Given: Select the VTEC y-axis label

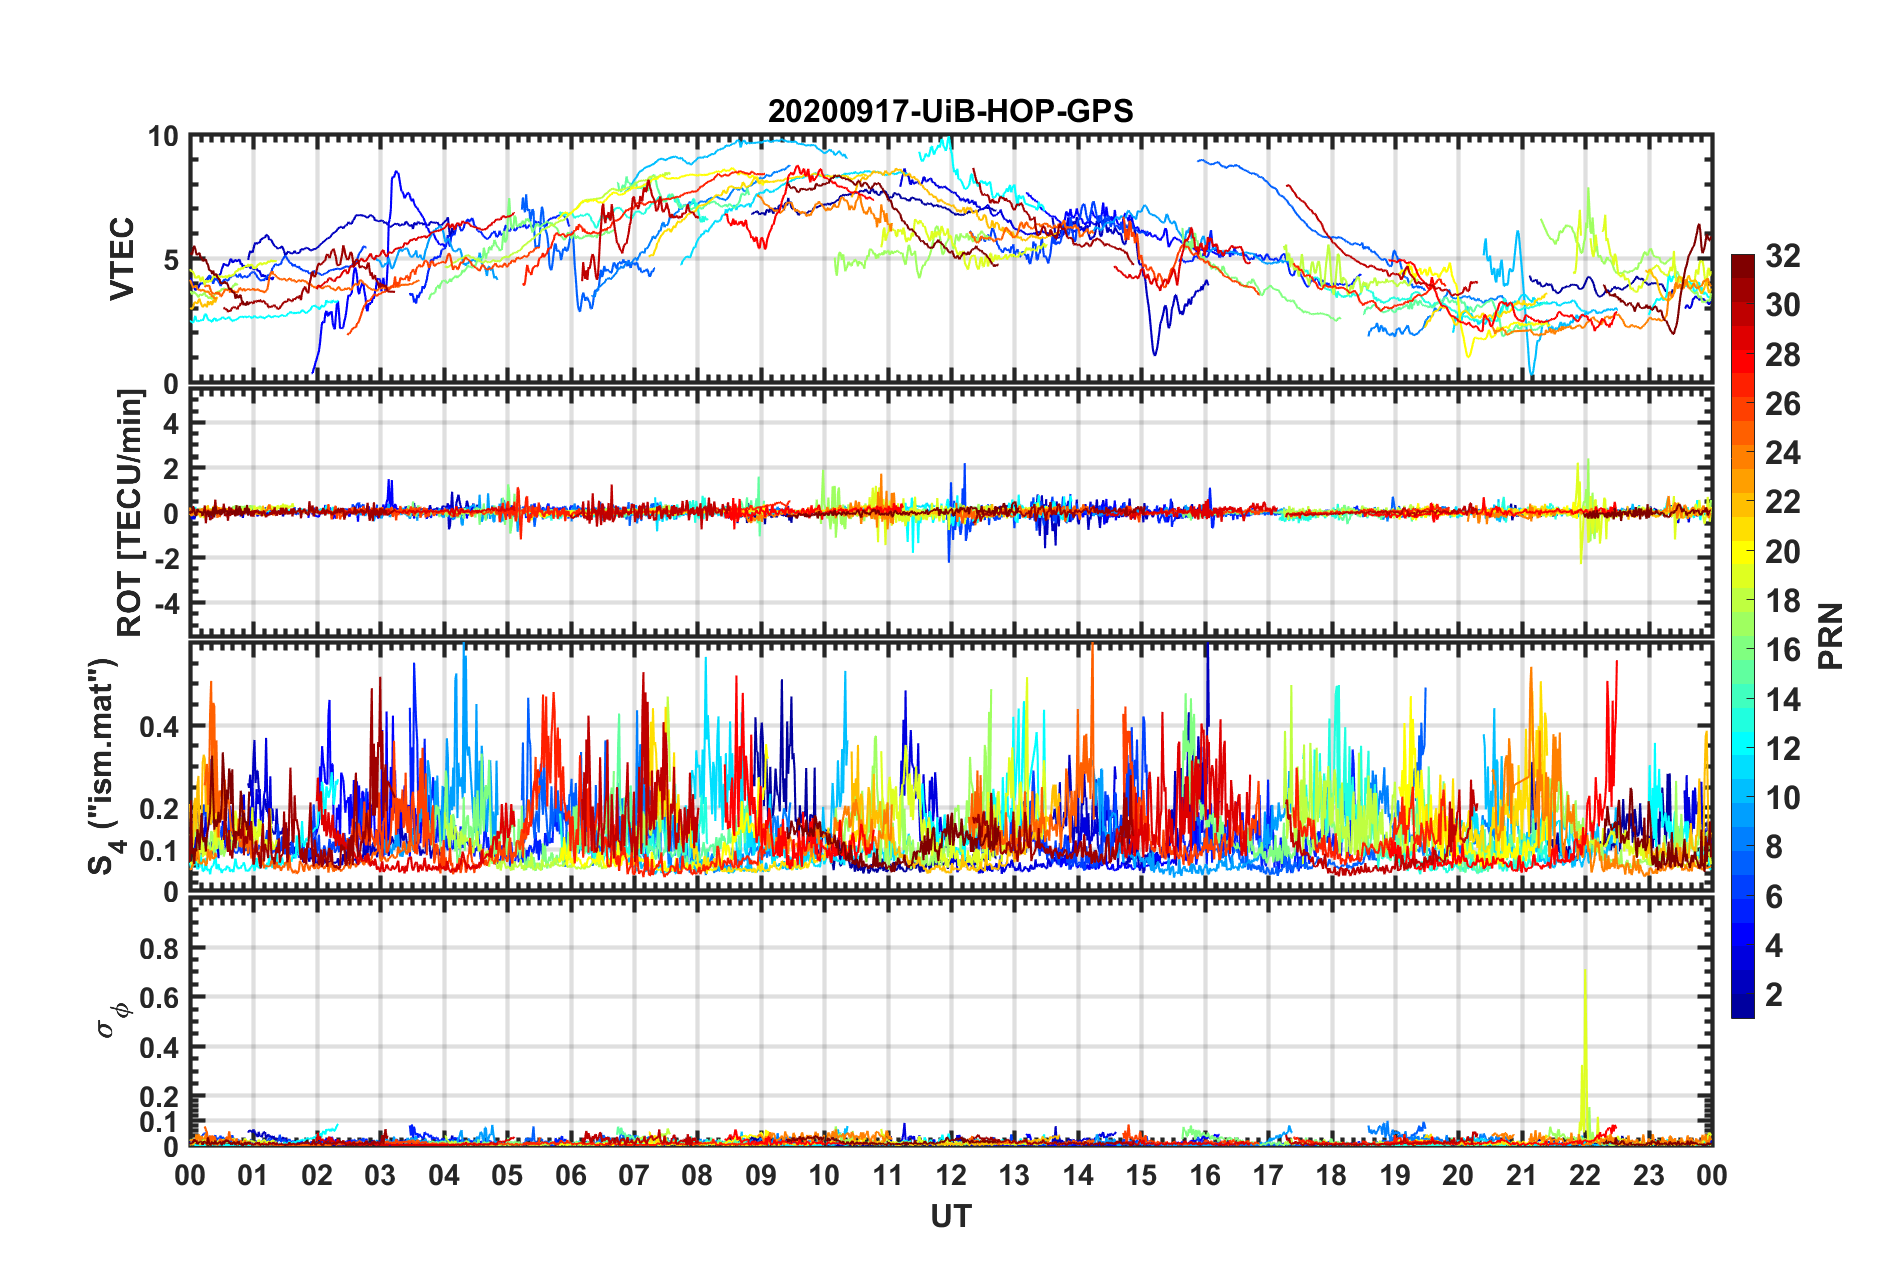Looking at the screenshot, I should [122, 259].
